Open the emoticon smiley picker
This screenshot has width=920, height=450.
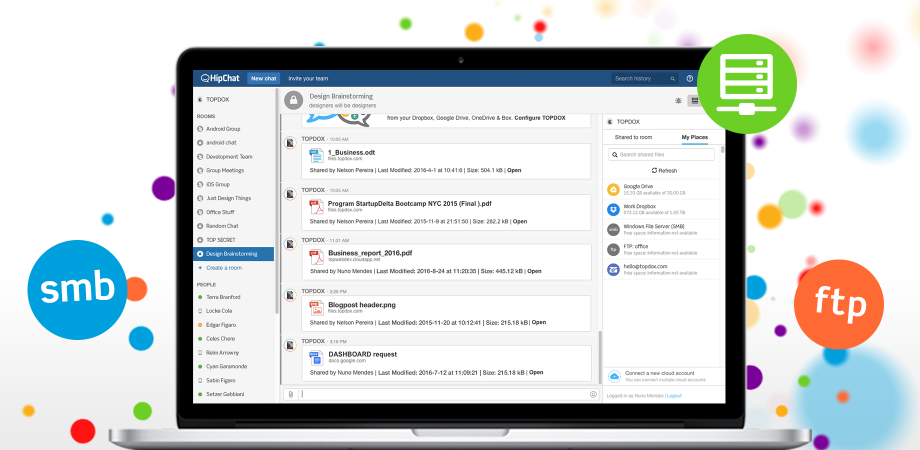click(593, 395)
